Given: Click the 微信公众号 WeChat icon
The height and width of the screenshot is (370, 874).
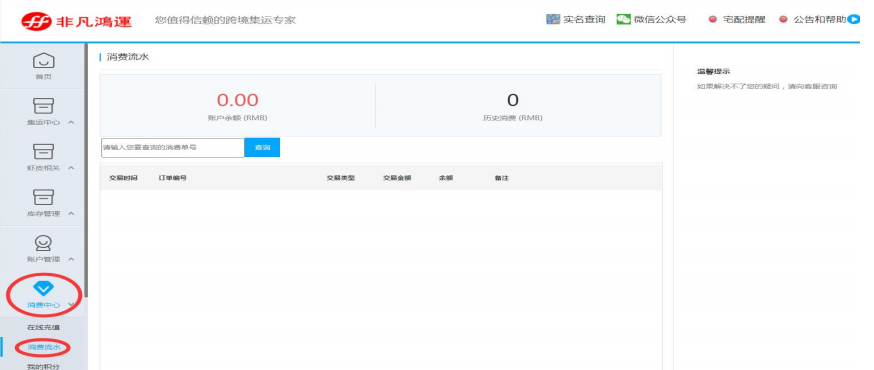Looking at the screenshot, I should [x=624, y=19].
